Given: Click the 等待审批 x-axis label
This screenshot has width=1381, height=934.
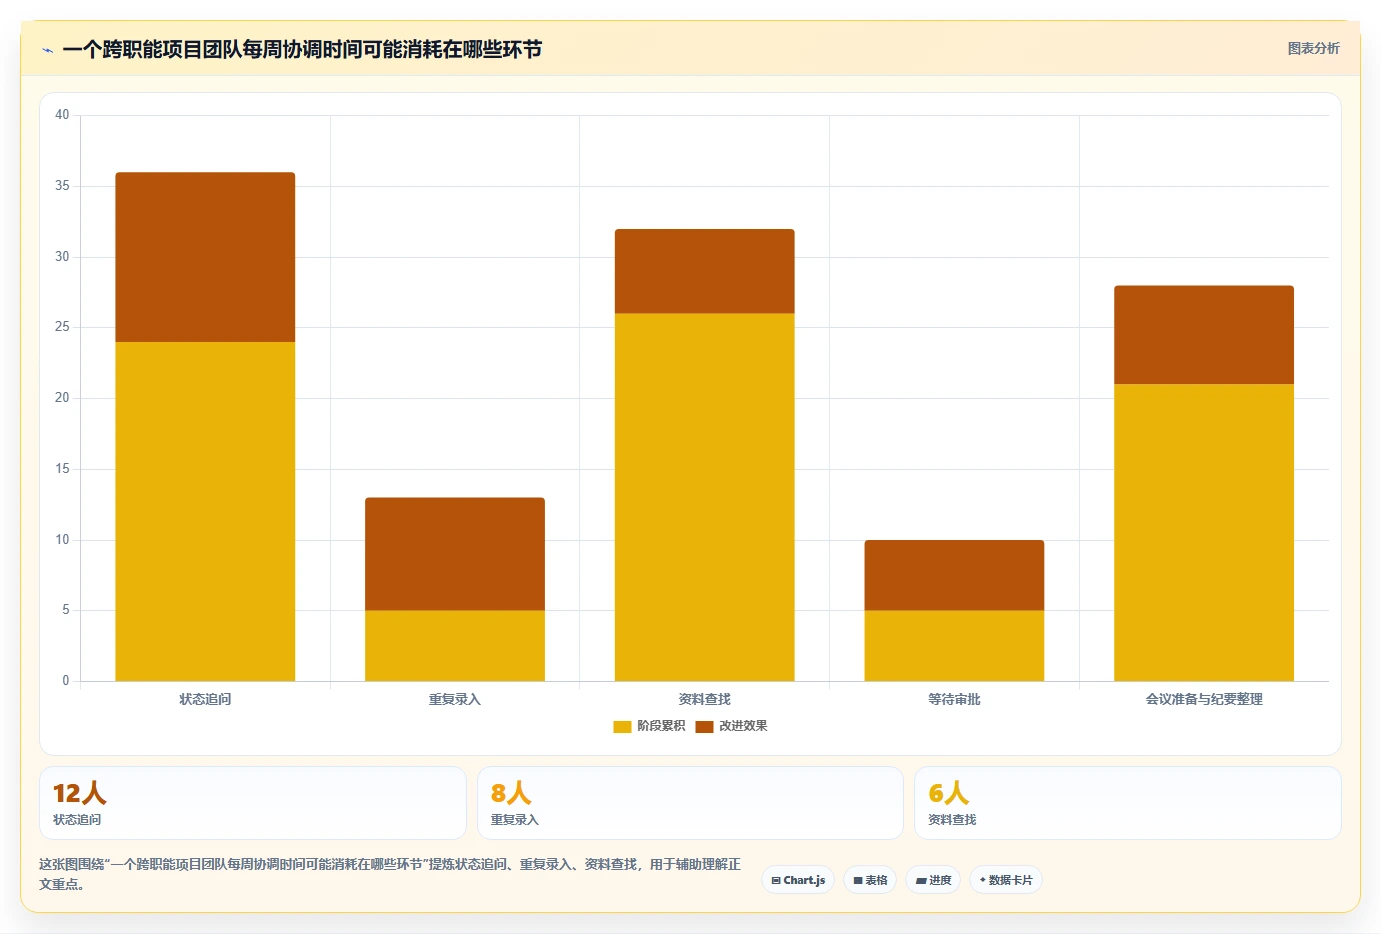Looking at the screenshot, I should (x=954, y=699).
